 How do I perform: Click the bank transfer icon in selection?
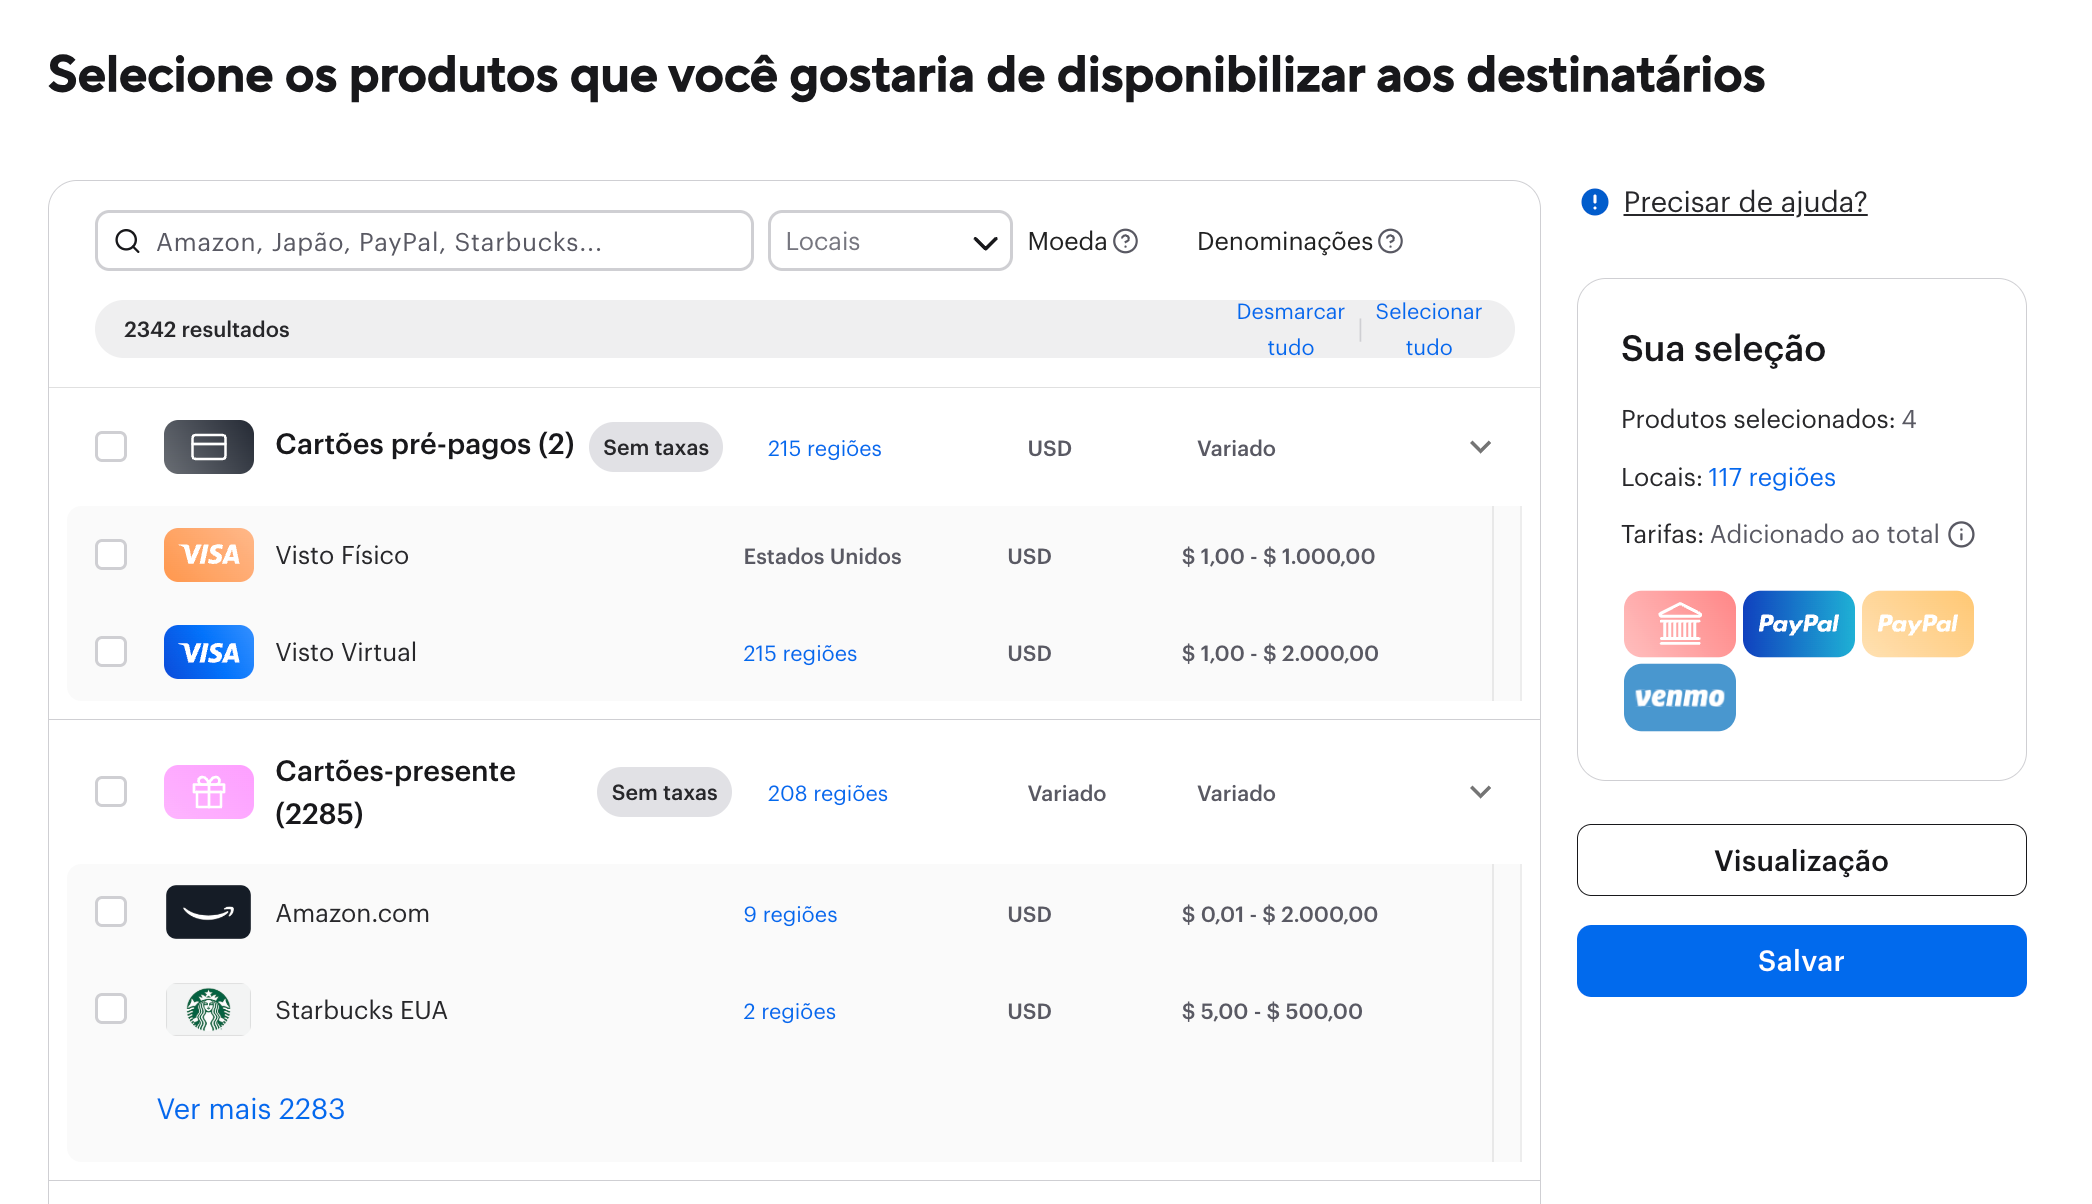tap(1679, 624)
